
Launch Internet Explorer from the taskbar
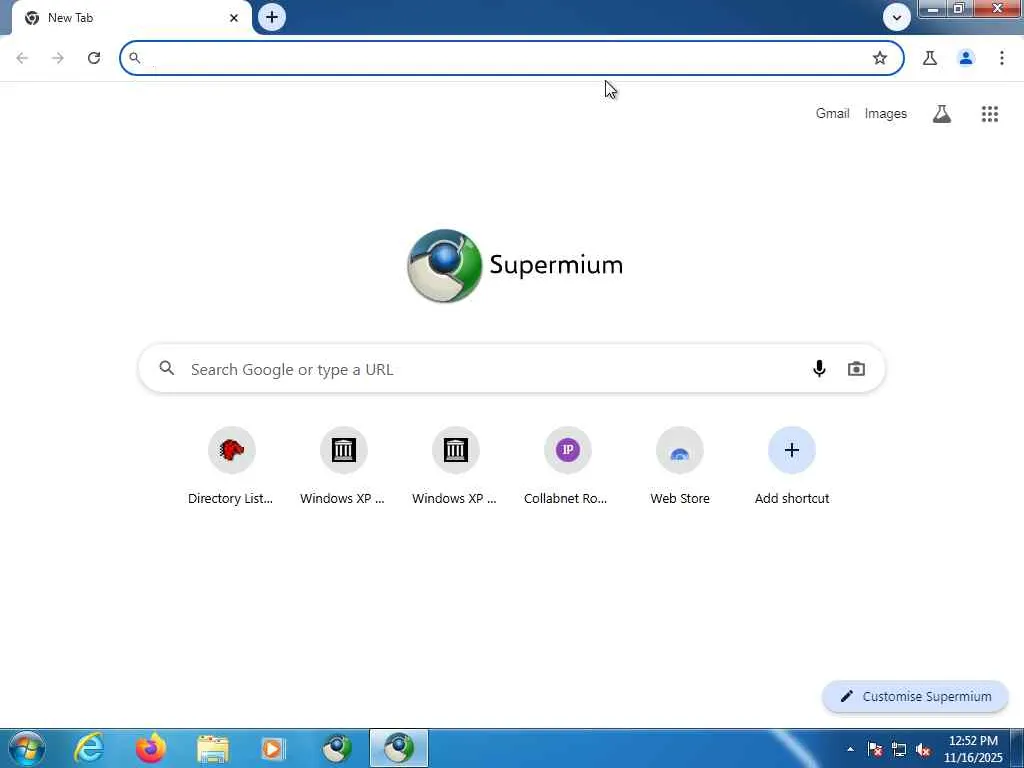coord(88,748)
